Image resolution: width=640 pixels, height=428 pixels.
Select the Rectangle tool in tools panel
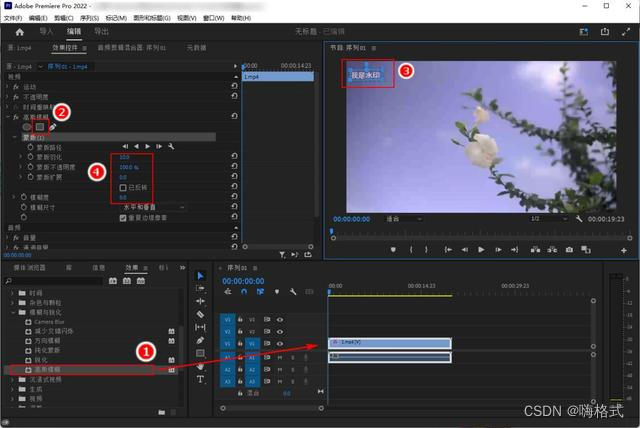[200, 353]
